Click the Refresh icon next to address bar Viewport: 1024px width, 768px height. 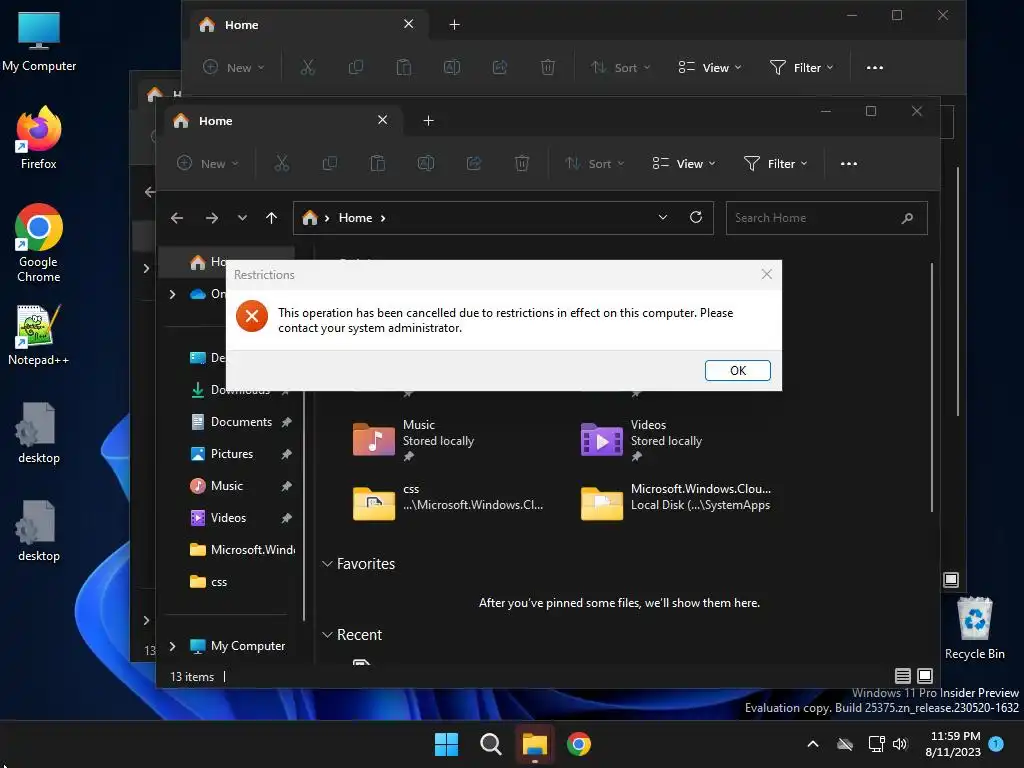tap(696, 217)
